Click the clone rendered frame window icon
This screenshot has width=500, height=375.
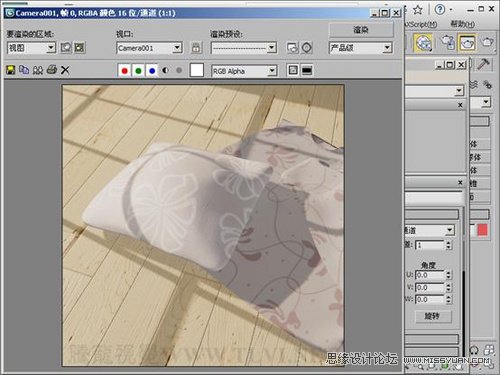pos(38,70)
